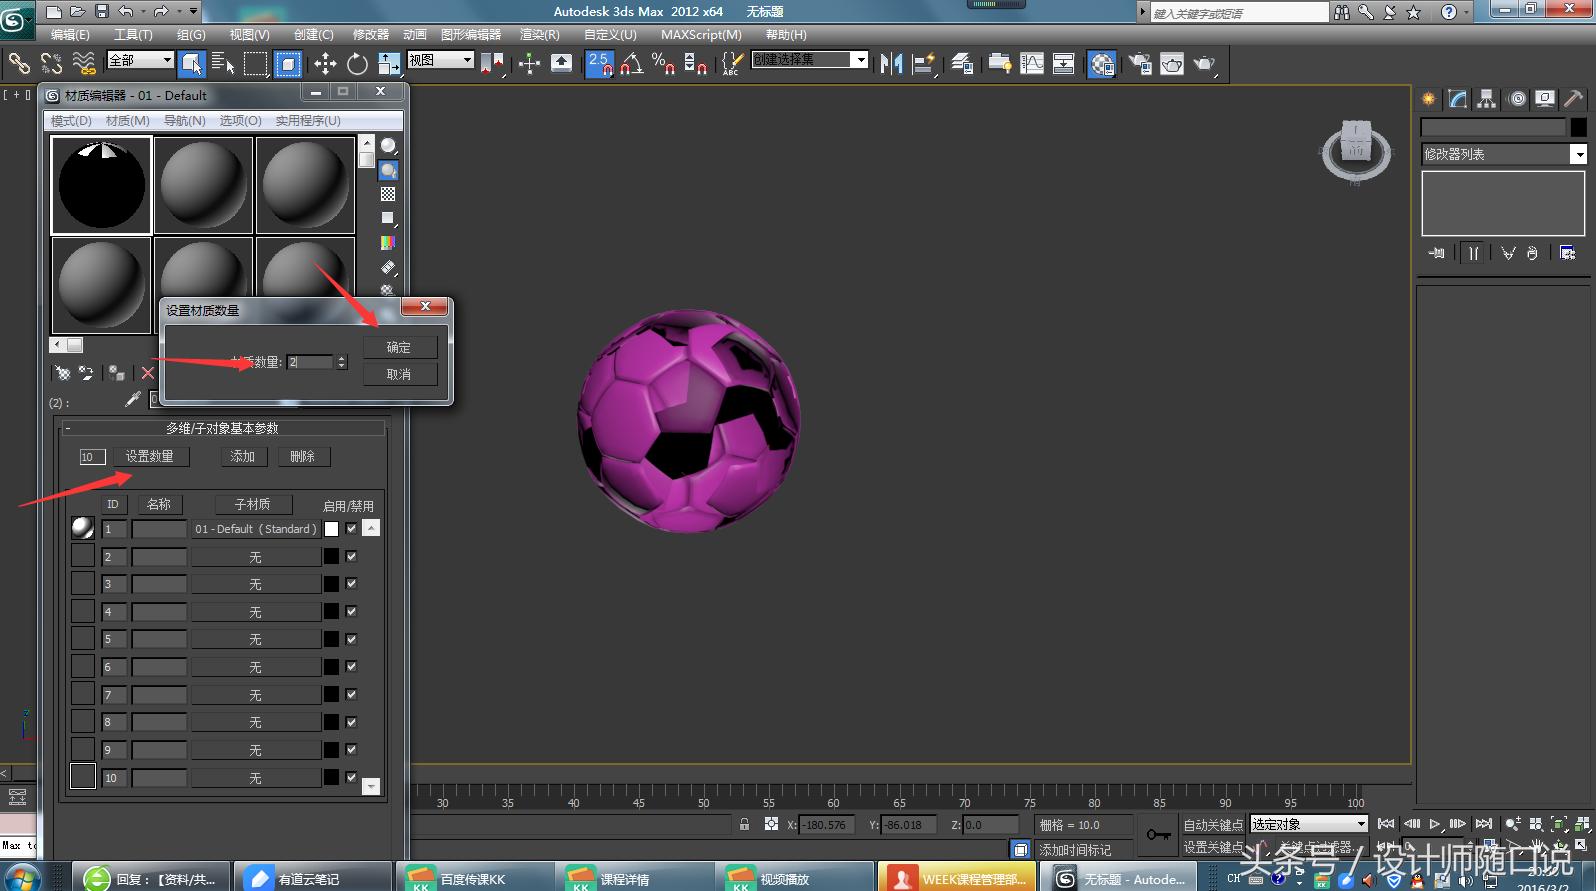Toggle checkered background in Material Editor
The width and height of the screenshot is (1596, 891).
point(388,194)
